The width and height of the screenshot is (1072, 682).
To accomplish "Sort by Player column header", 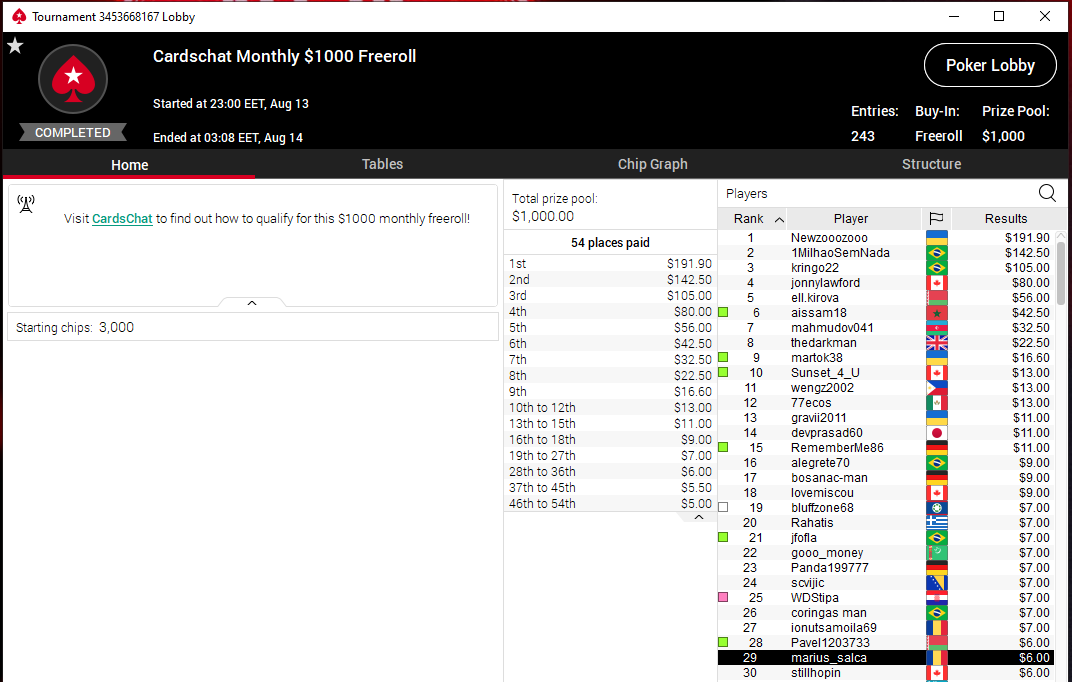I will (854, 219).
